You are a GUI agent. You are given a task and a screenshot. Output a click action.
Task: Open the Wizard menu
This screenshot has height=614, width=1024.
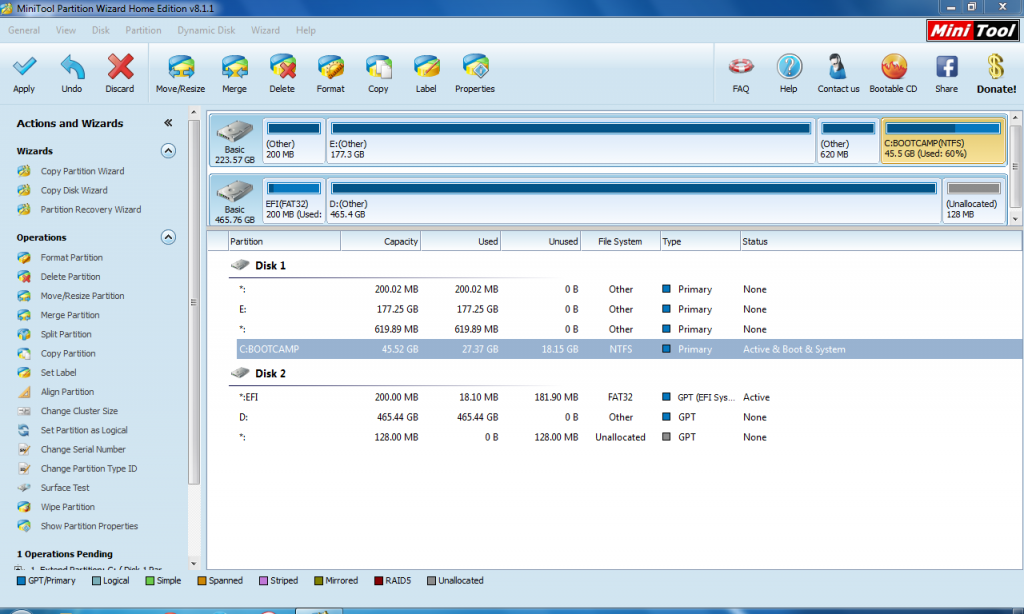[x=265, y=30]
